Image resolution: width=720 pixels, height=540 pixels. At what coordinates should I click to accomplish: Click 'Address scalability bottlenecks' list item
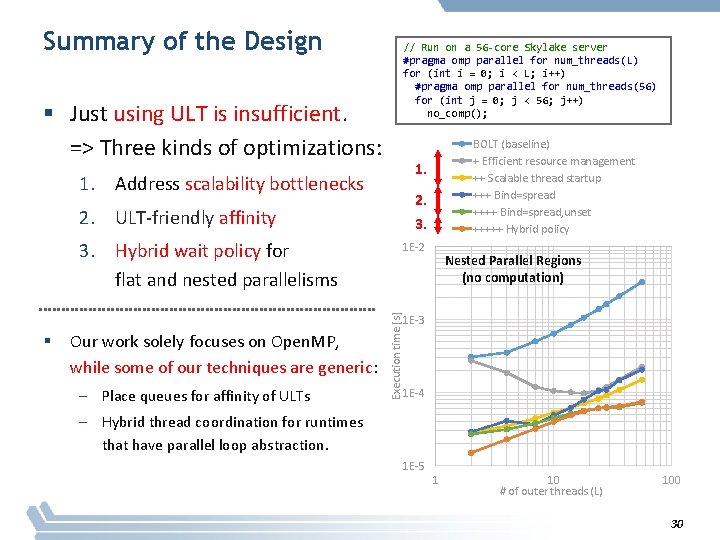click(239, 184)
